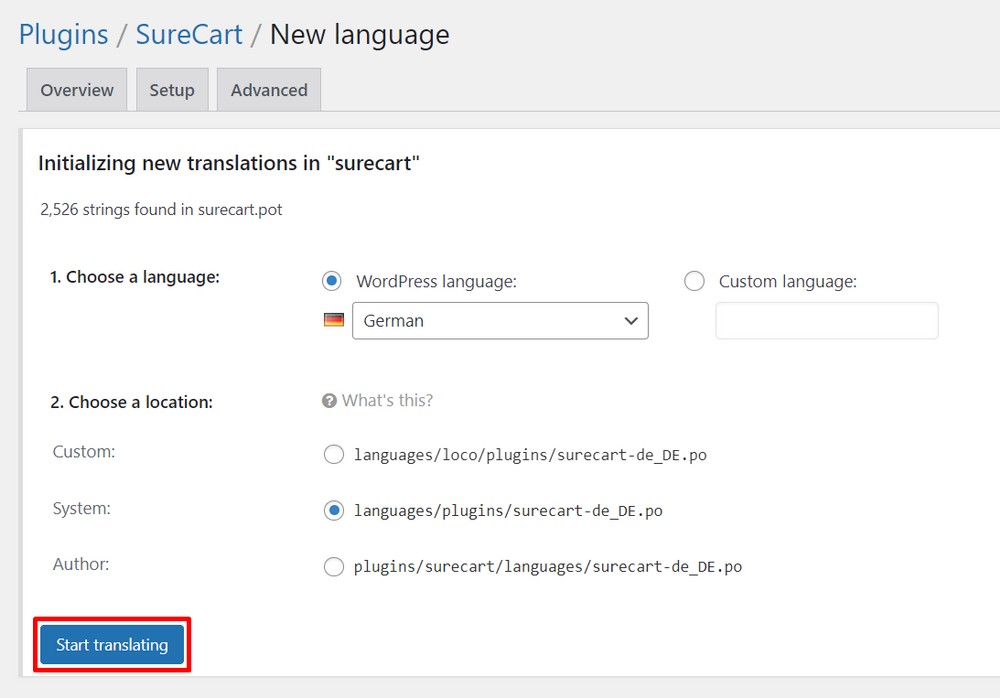1000x698 pixels.
Task: Open the Plugins breadcrumb link
Action: [x=63, y=34]
